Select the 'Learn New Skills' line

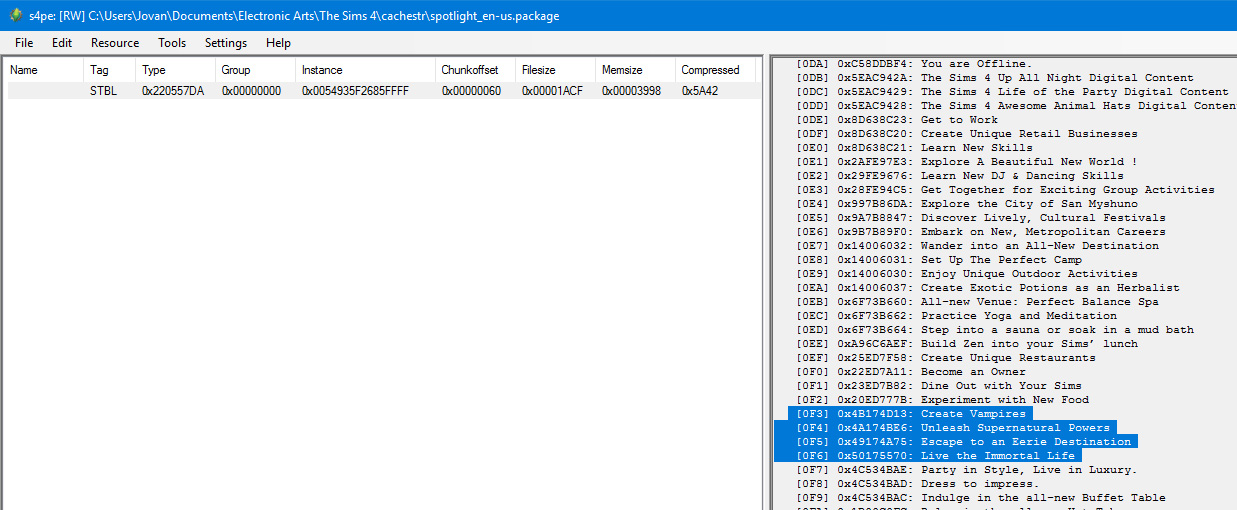(914, 148)
